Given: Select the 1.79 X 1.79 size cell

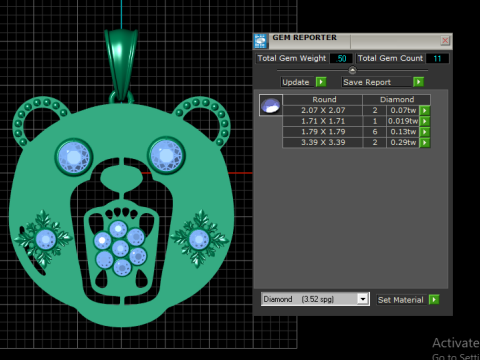Looking at the screenshot, I should [323, 132].
